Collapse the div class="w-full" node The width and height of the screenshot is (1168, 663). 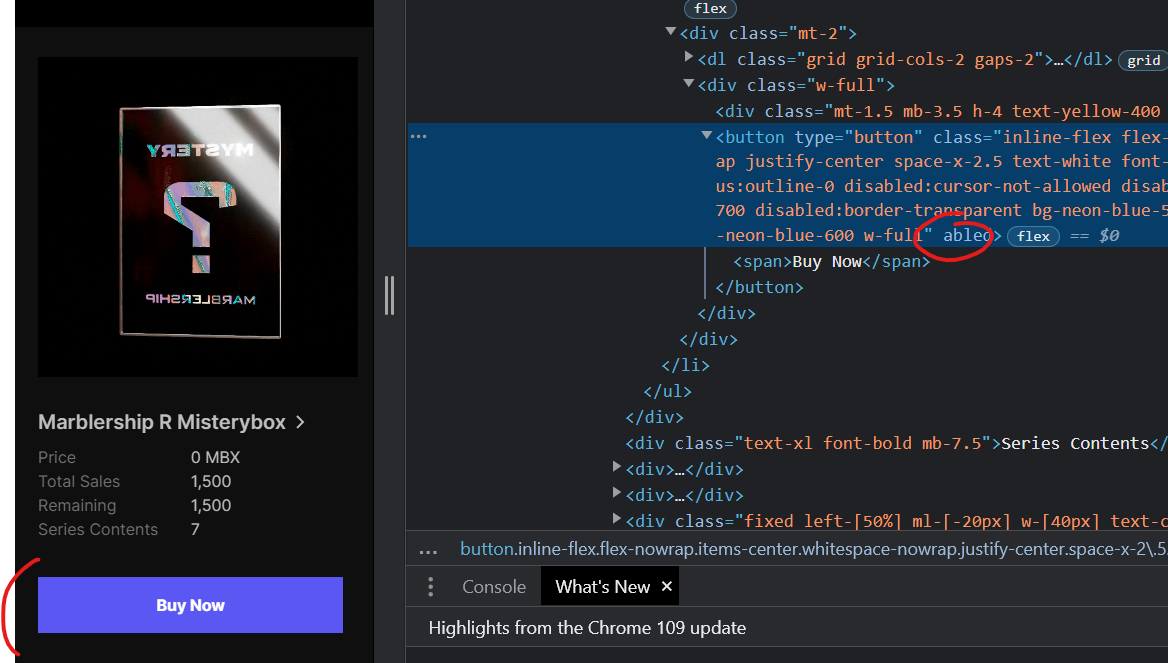(689, 85)
